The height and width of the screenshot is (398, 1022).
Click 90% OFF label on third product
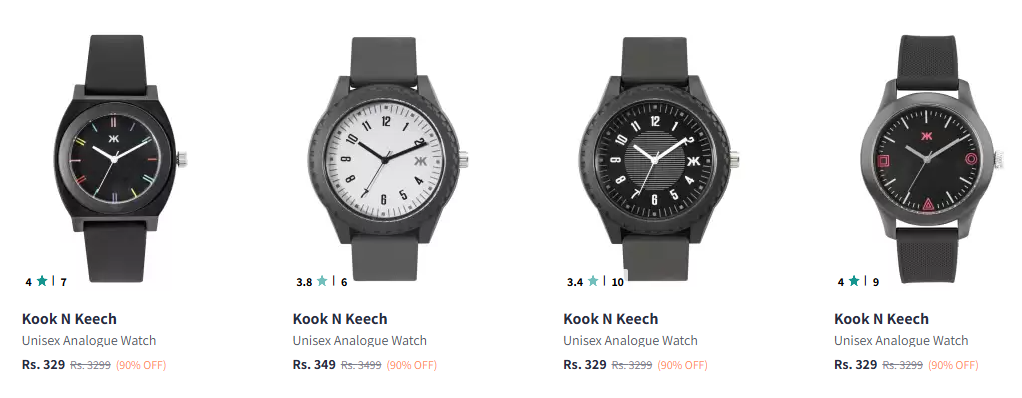pos(682,365)
